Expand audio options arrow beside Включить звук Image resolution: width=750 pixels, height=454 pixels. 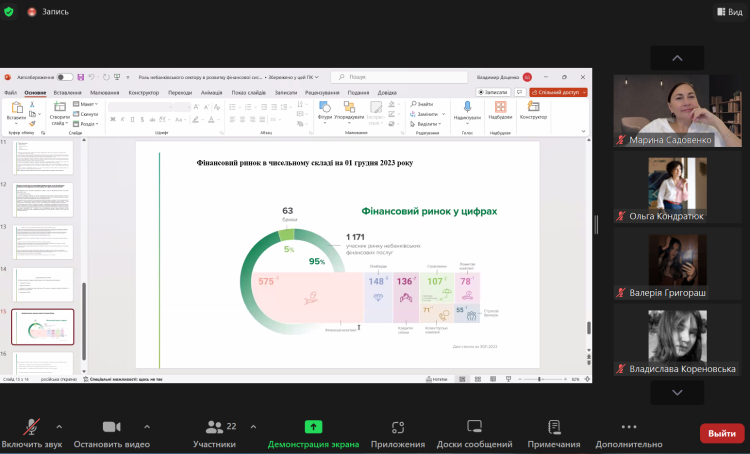tap(59, 426)
